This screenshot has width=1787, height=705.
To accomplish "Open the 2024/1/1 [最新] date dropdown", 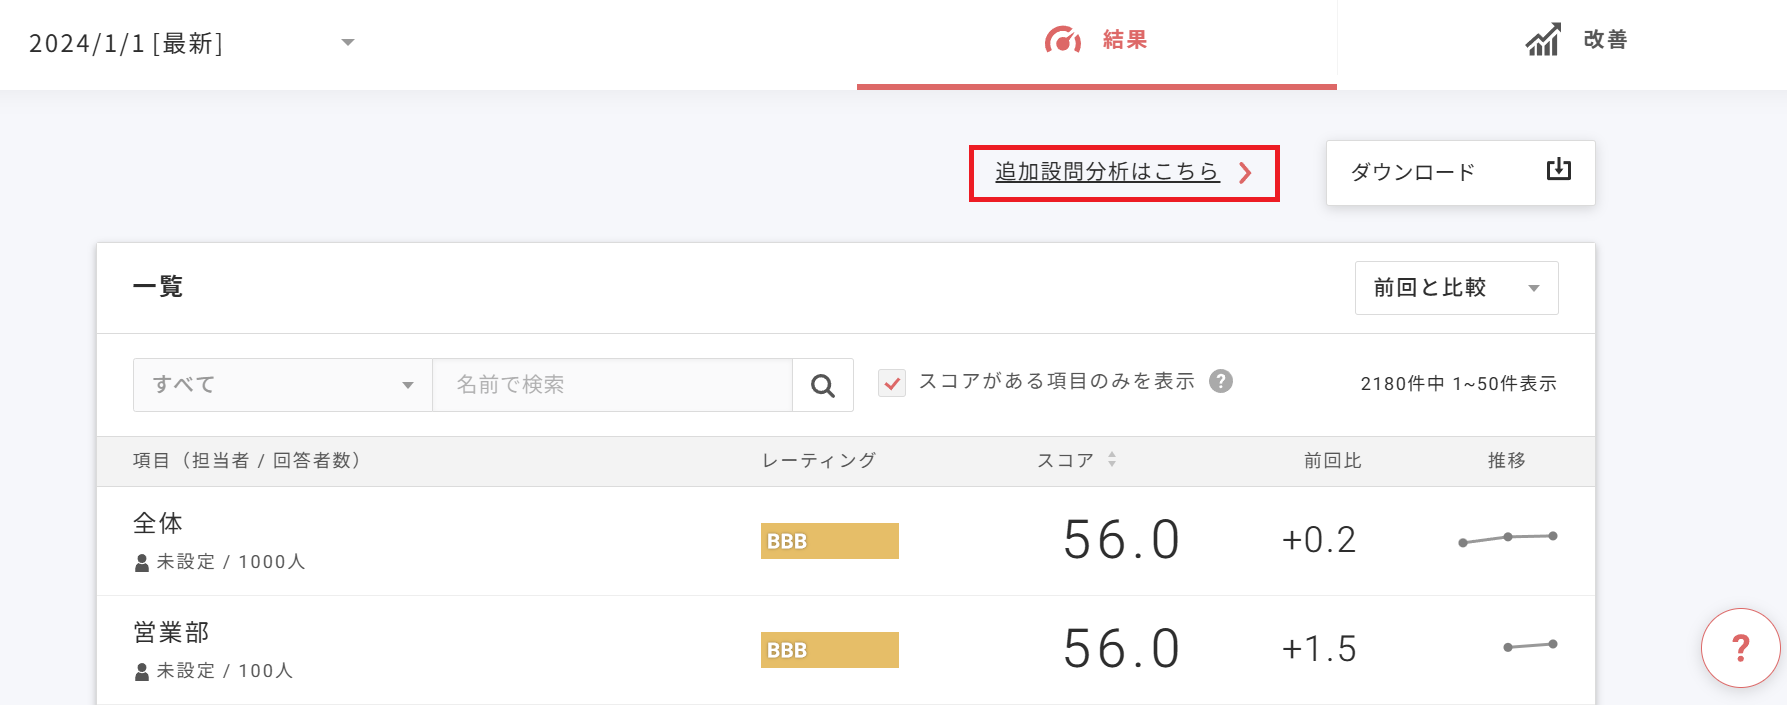I will 347,43.
